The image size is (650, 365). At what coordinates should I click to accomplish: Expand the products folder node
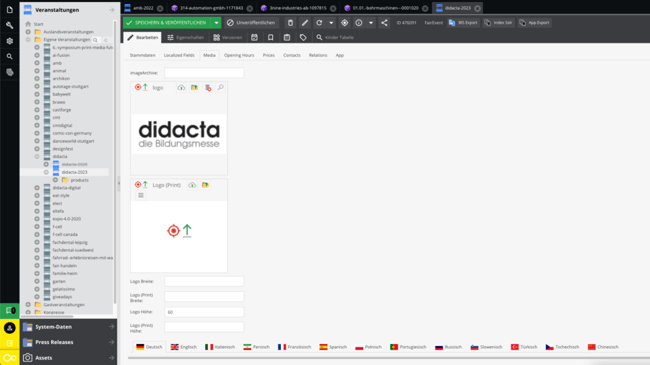coord(55,180)
